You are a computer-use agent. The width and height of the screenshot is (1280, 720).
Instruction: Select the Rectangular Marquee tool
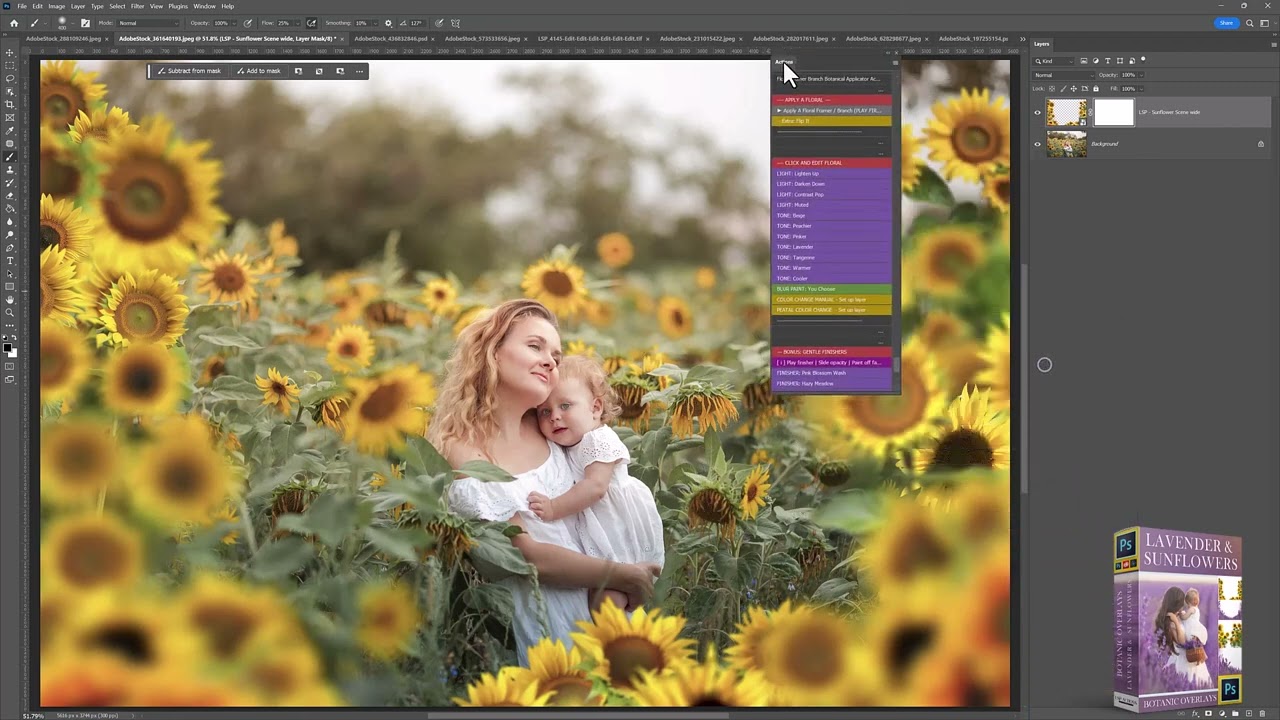[x=11, y=65]
